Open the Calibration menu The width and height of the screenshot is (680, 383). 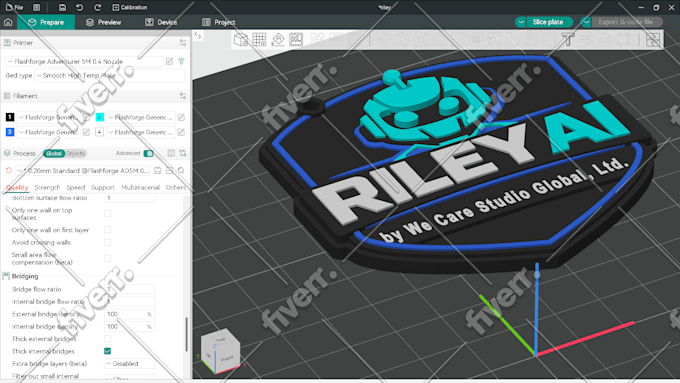tap(130, 7)
